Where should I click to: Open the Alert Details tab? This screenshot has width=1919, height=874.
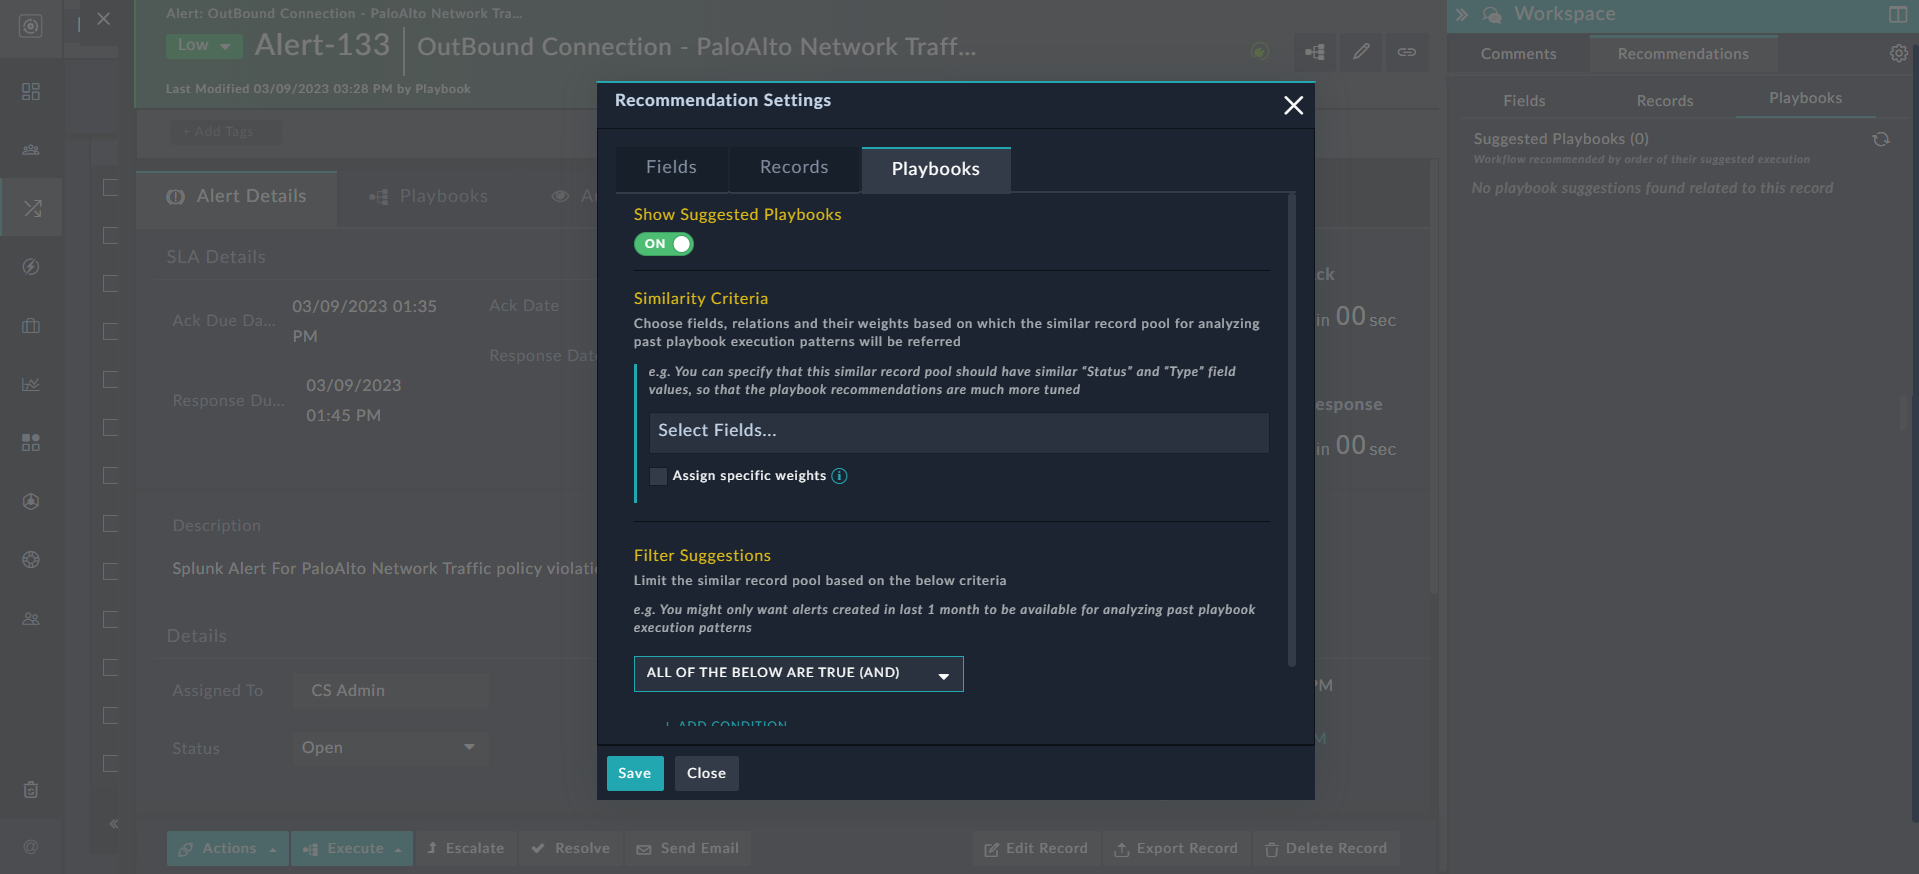237,197
